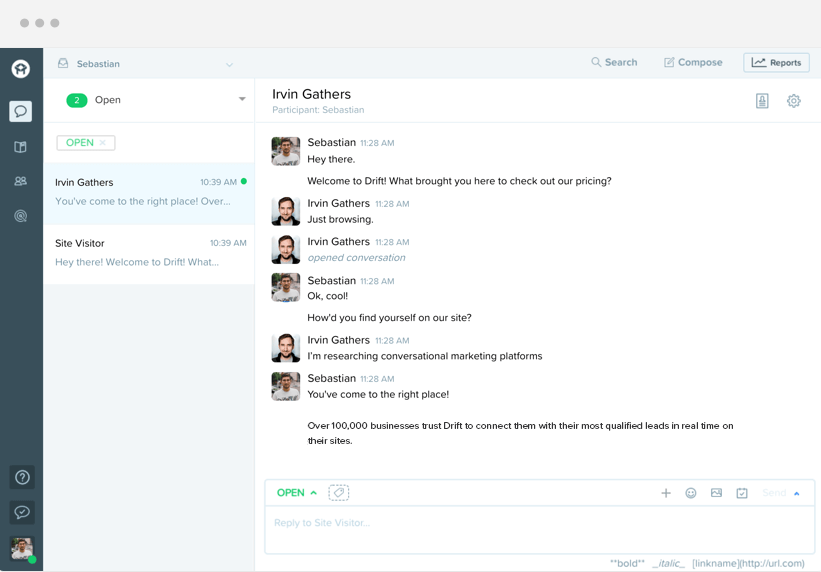Click the message 'Just browsing.'
Screen dimensions: 821x572
pos(340,219)
